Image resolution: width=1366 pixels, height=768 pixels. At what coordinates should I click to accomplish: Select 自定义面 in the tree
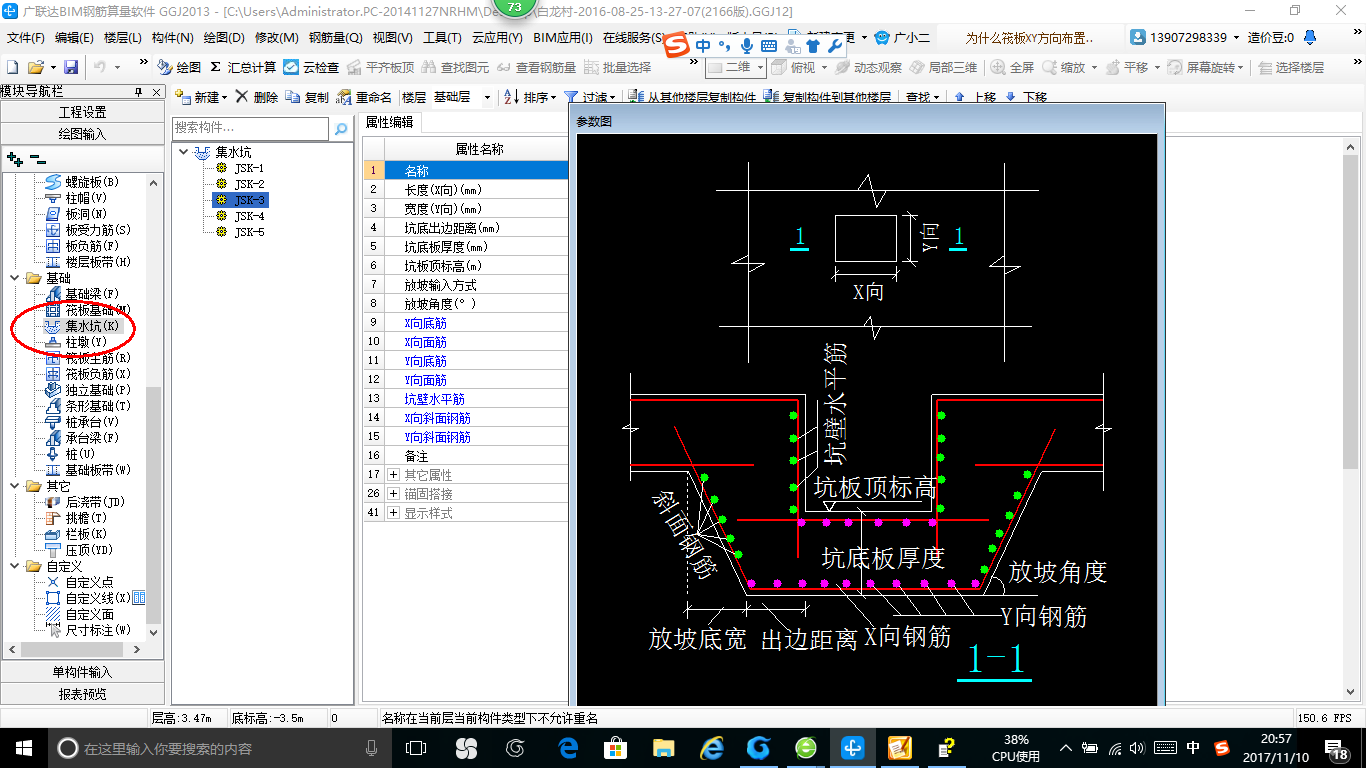[89, 614]
